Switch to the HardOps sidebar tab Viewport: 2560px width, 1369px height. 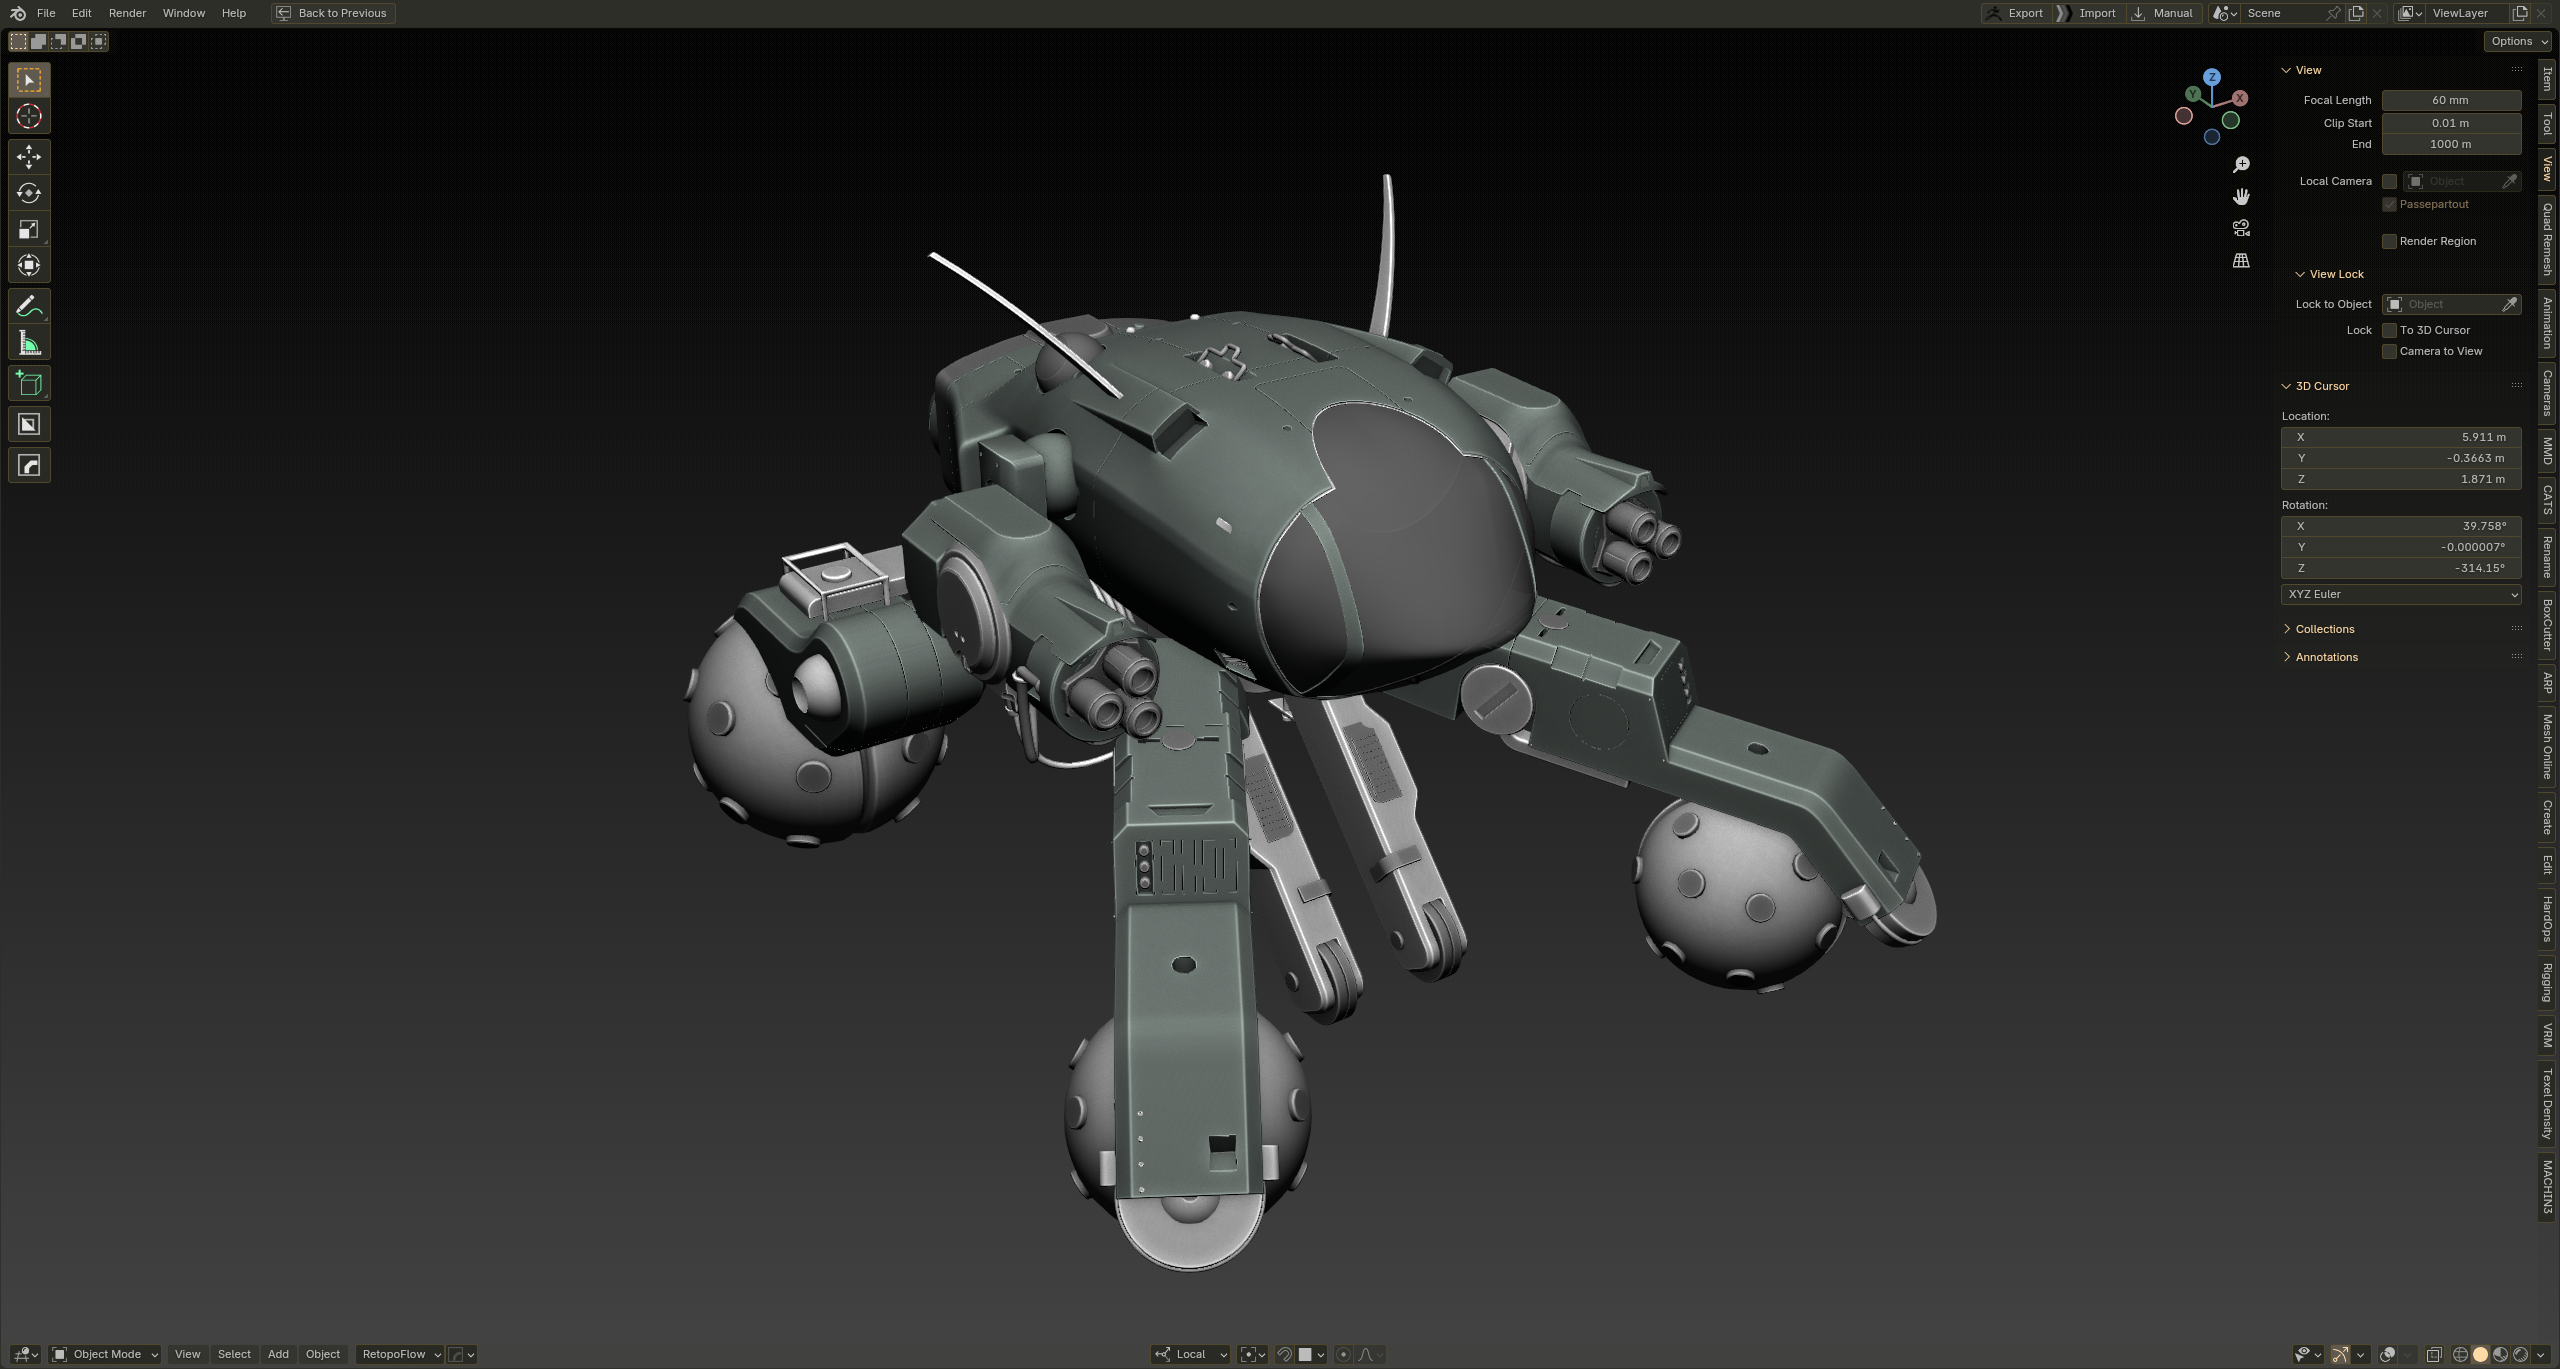coord(2547,918)
